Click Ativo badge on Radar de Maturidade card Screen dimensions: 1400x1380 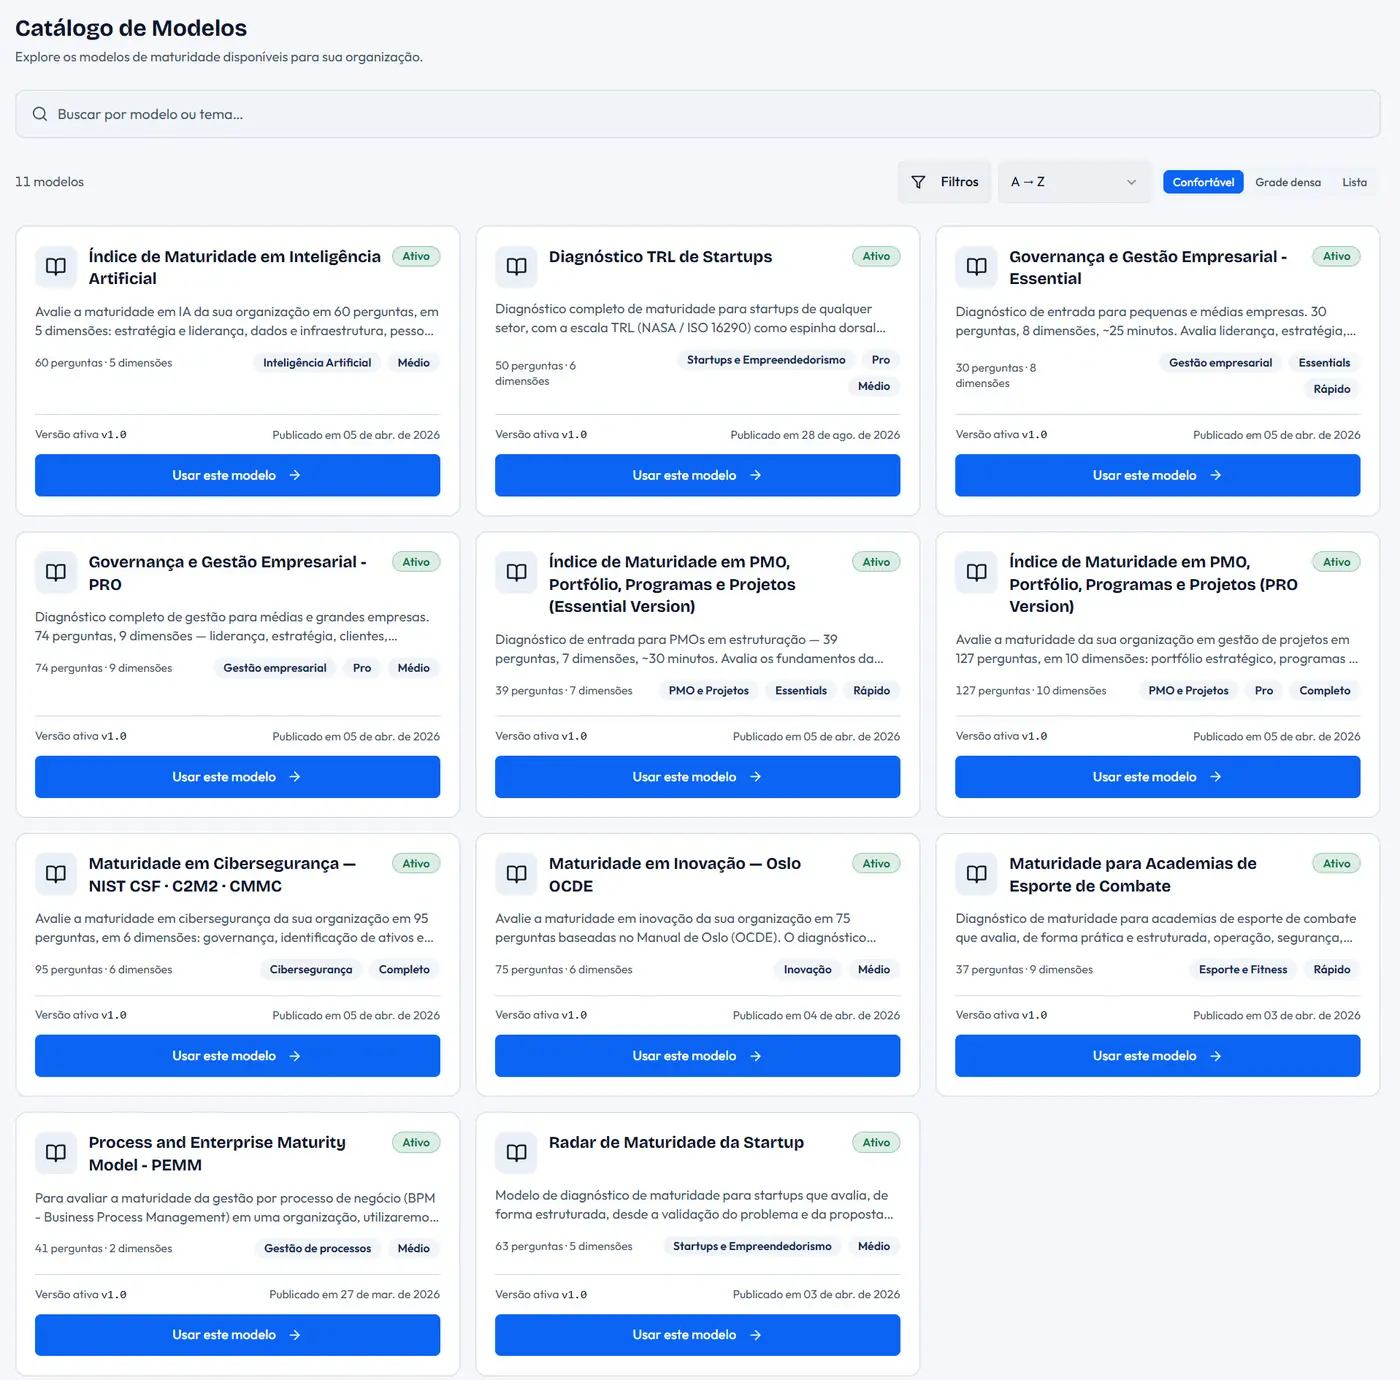coord(876,1143)
